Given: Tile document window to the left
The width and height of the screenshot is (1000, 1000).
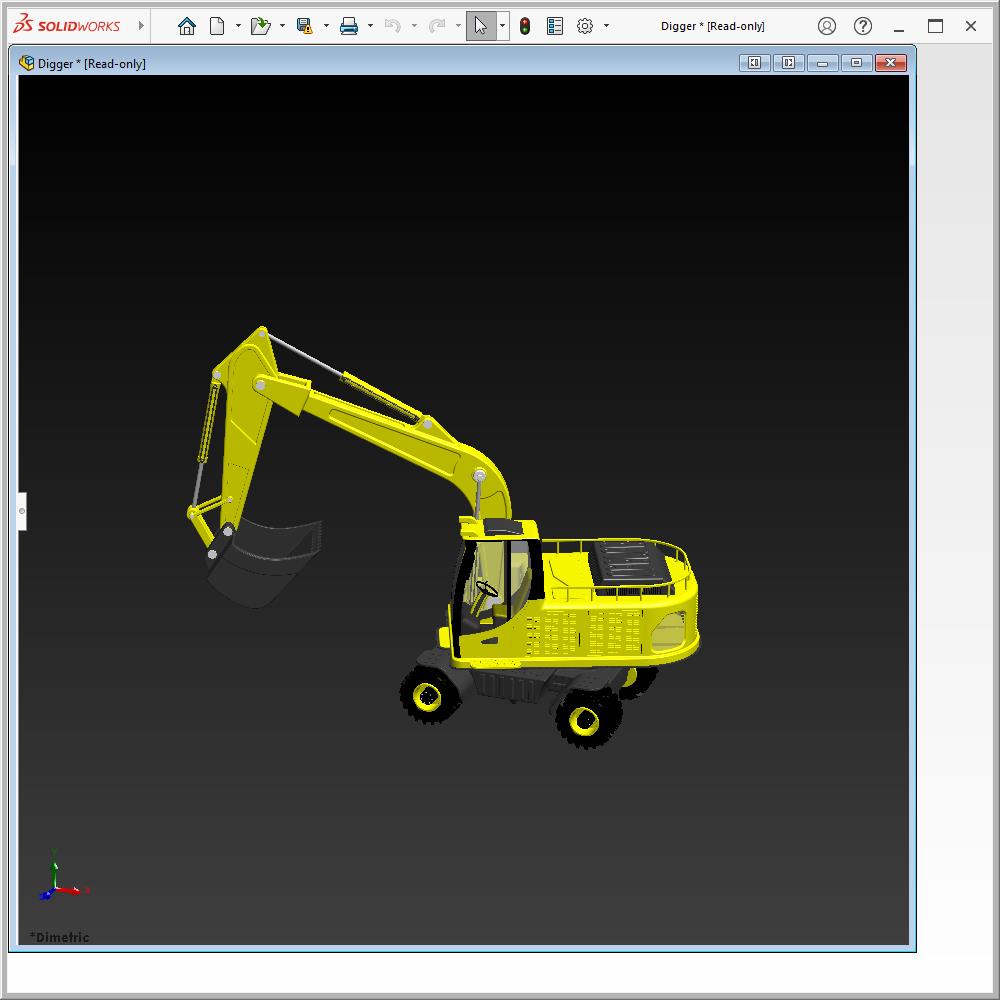Looking at the screenshot, I should point(754,63).
